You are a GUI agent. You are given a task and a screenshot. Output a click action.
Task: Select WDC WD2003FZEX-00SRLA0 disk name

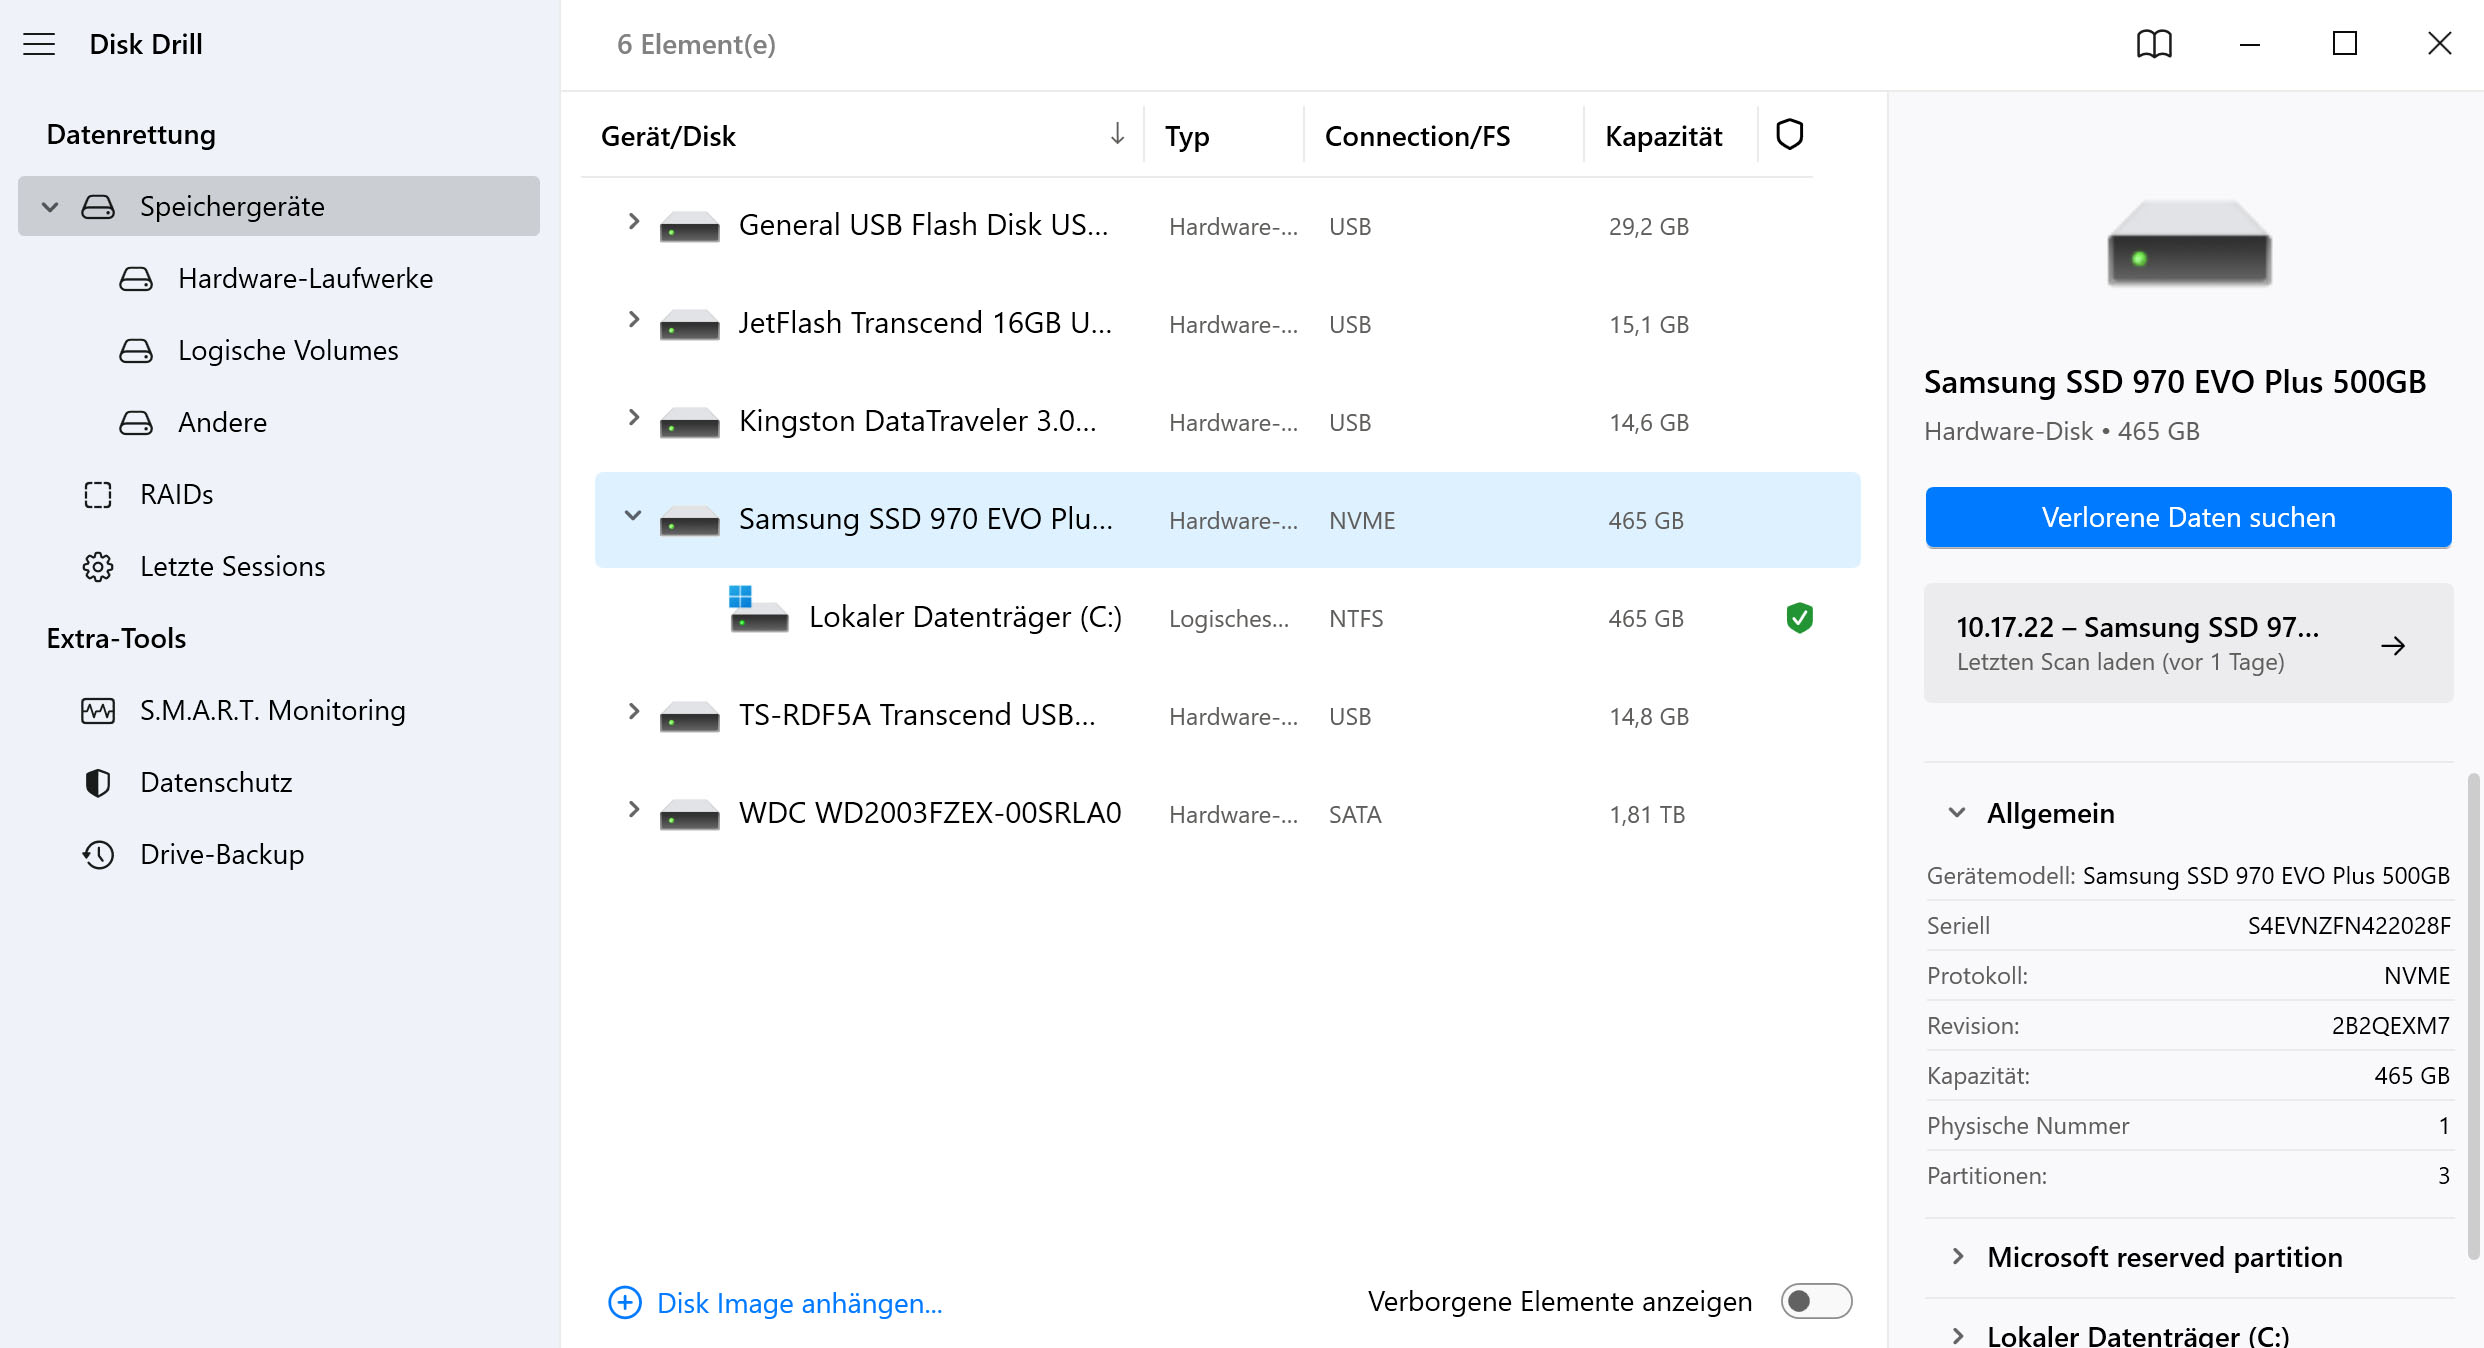(x=930, y=813)
